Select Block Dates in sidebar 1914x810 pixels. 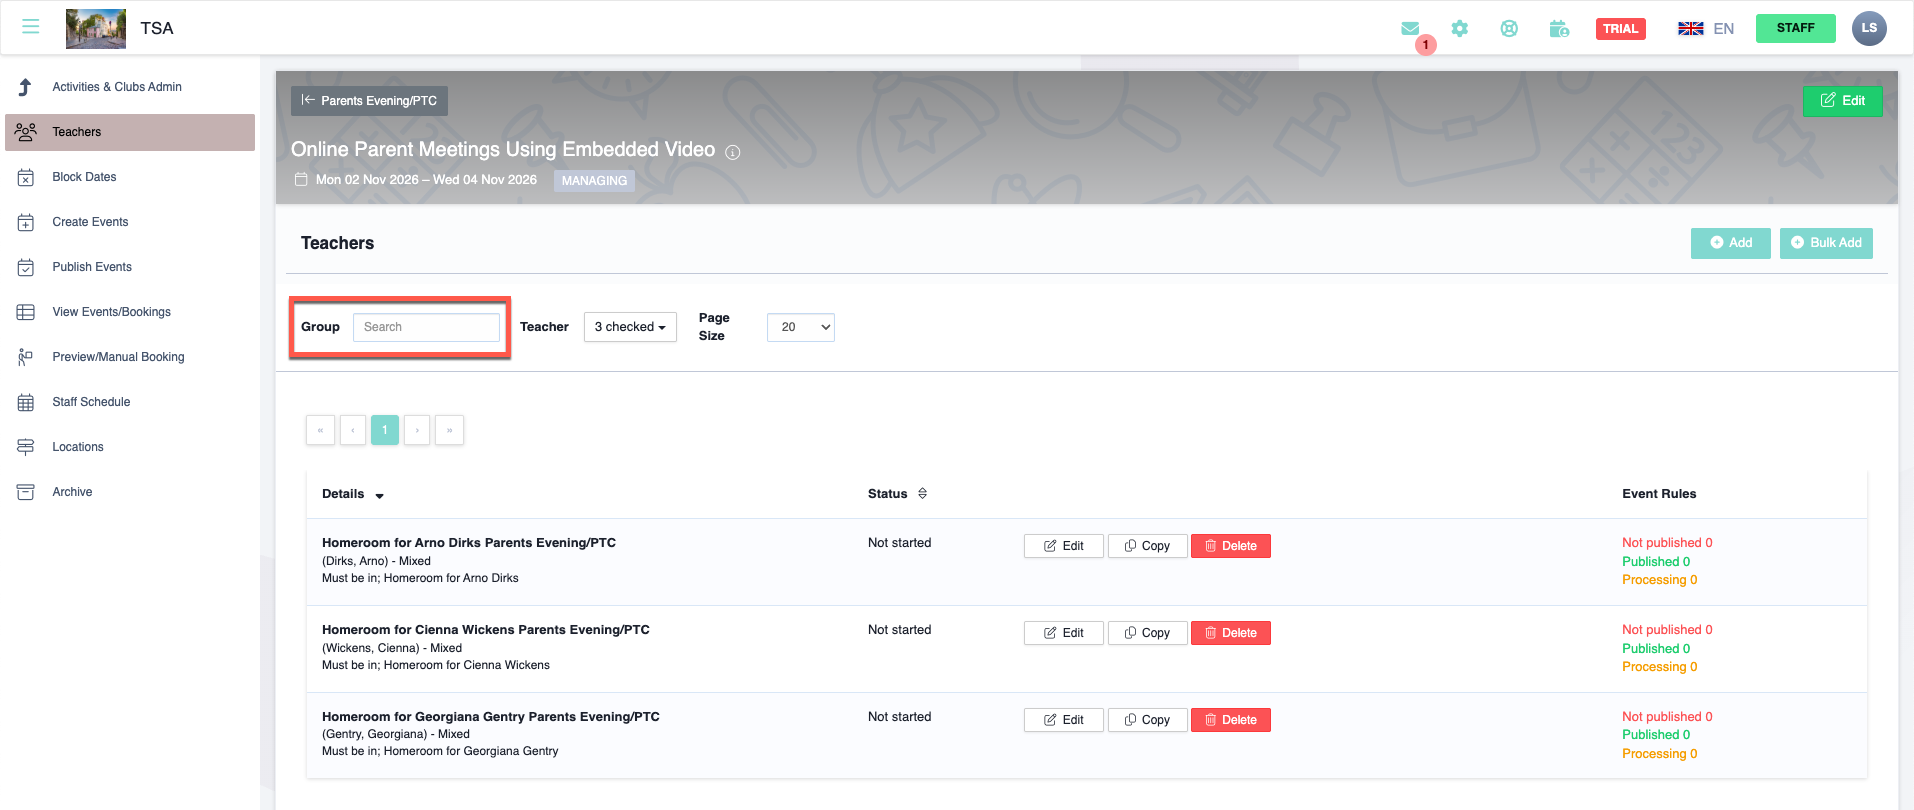point(84,177)
